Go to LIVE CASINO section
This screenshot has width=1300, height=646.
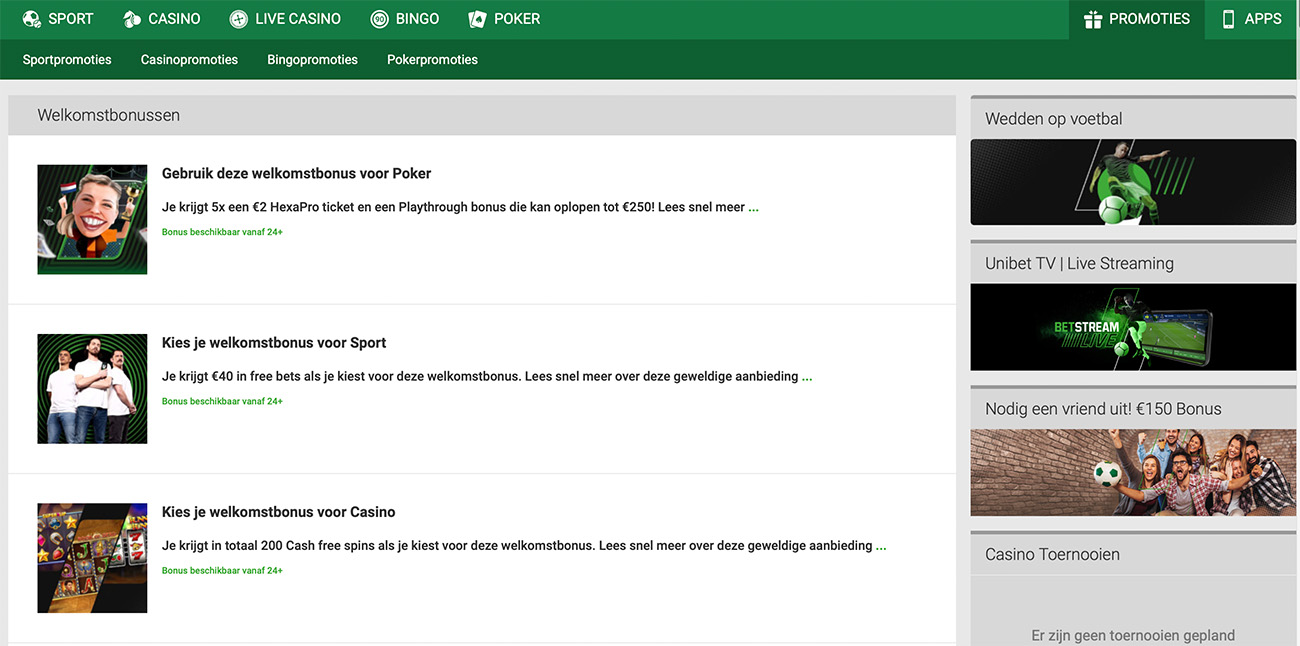(x=285, y=19)
